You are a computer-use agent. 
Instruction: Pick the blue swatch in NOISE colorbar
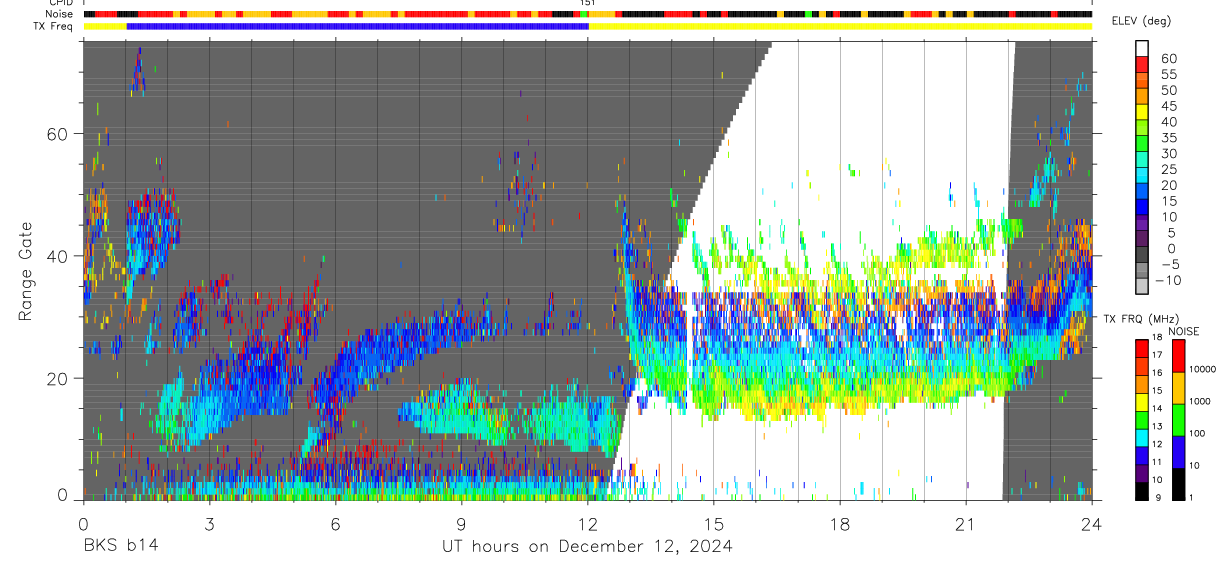tap(1178, 451)
